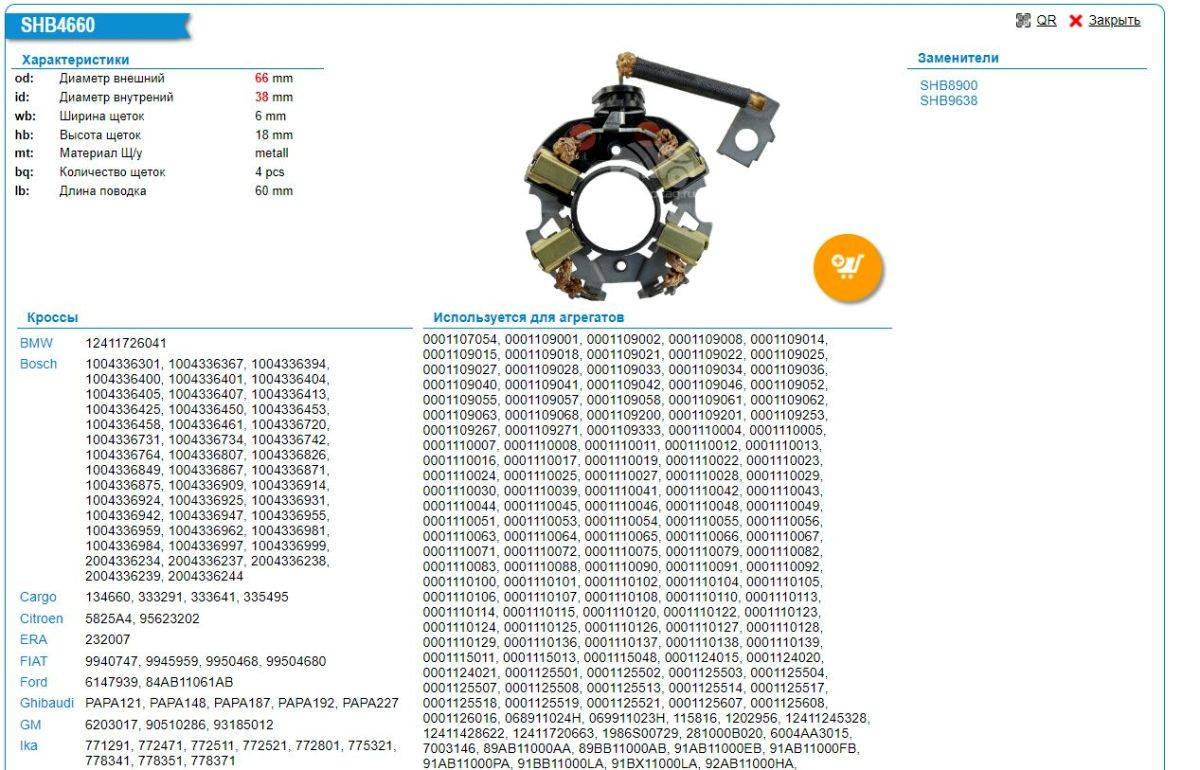Select the BMW cross-reference brand
The width and height of the screenshot is (1200, 770).
coord(36,343)
